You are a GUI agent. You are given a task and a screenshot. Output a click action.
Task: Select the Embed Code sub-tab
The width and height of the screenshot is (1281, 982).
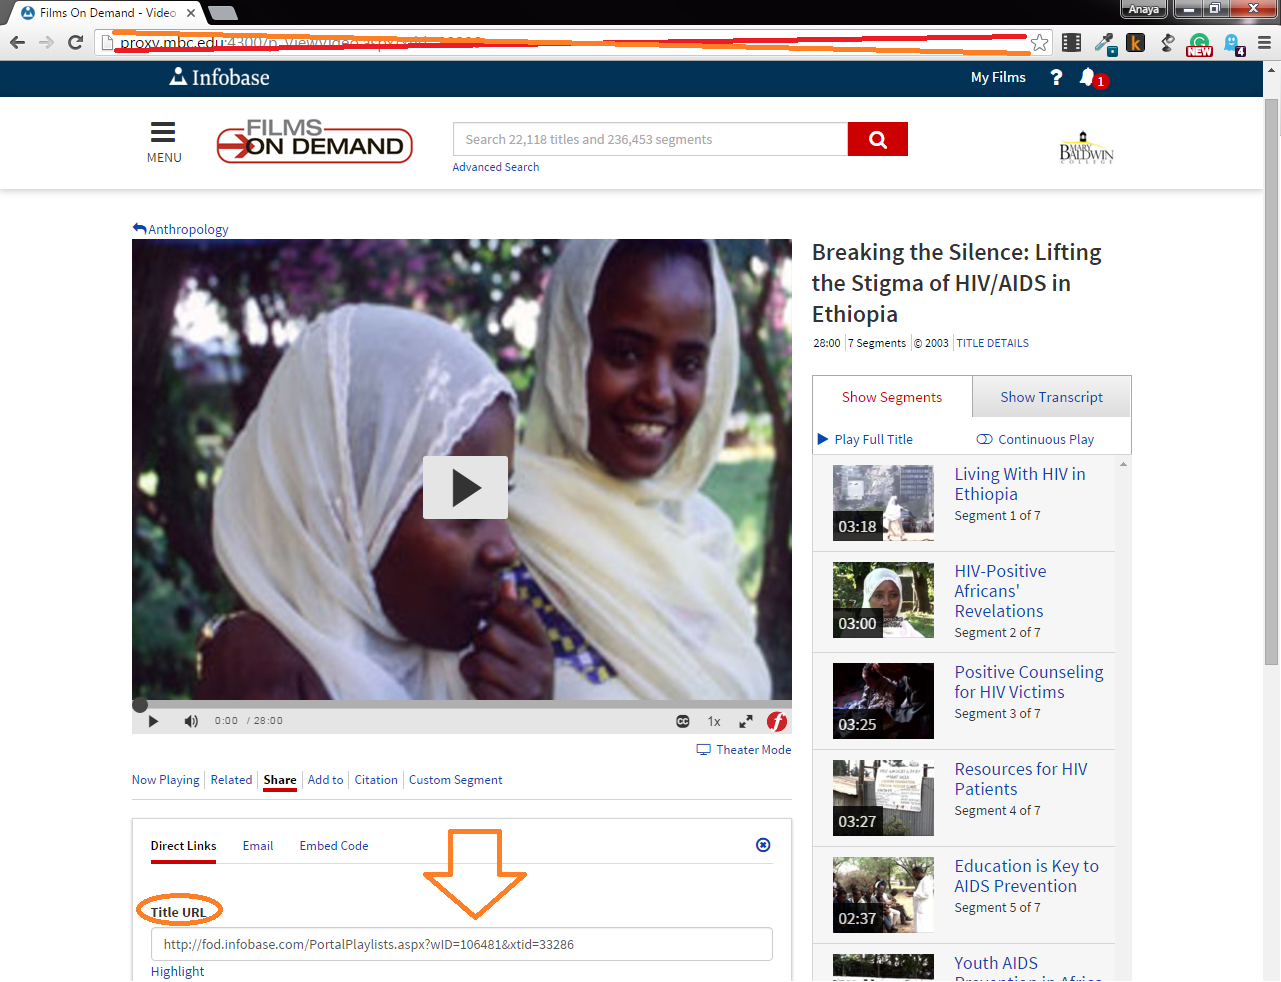334,846
